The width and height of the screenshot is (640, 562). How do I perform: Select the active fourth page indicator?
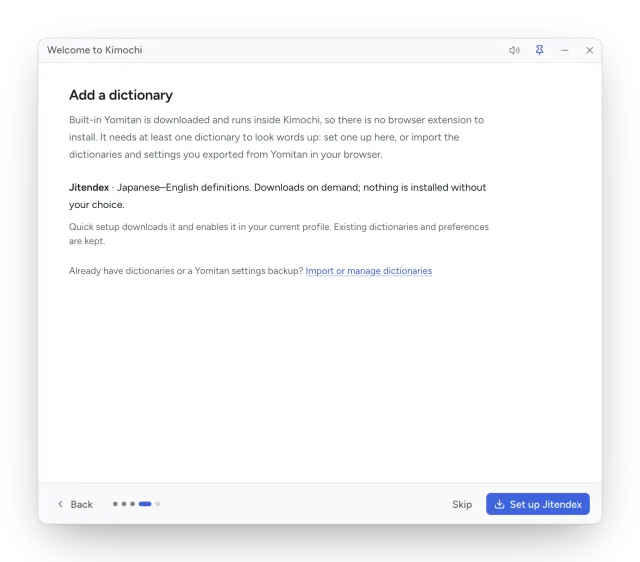tap(145, 504)
